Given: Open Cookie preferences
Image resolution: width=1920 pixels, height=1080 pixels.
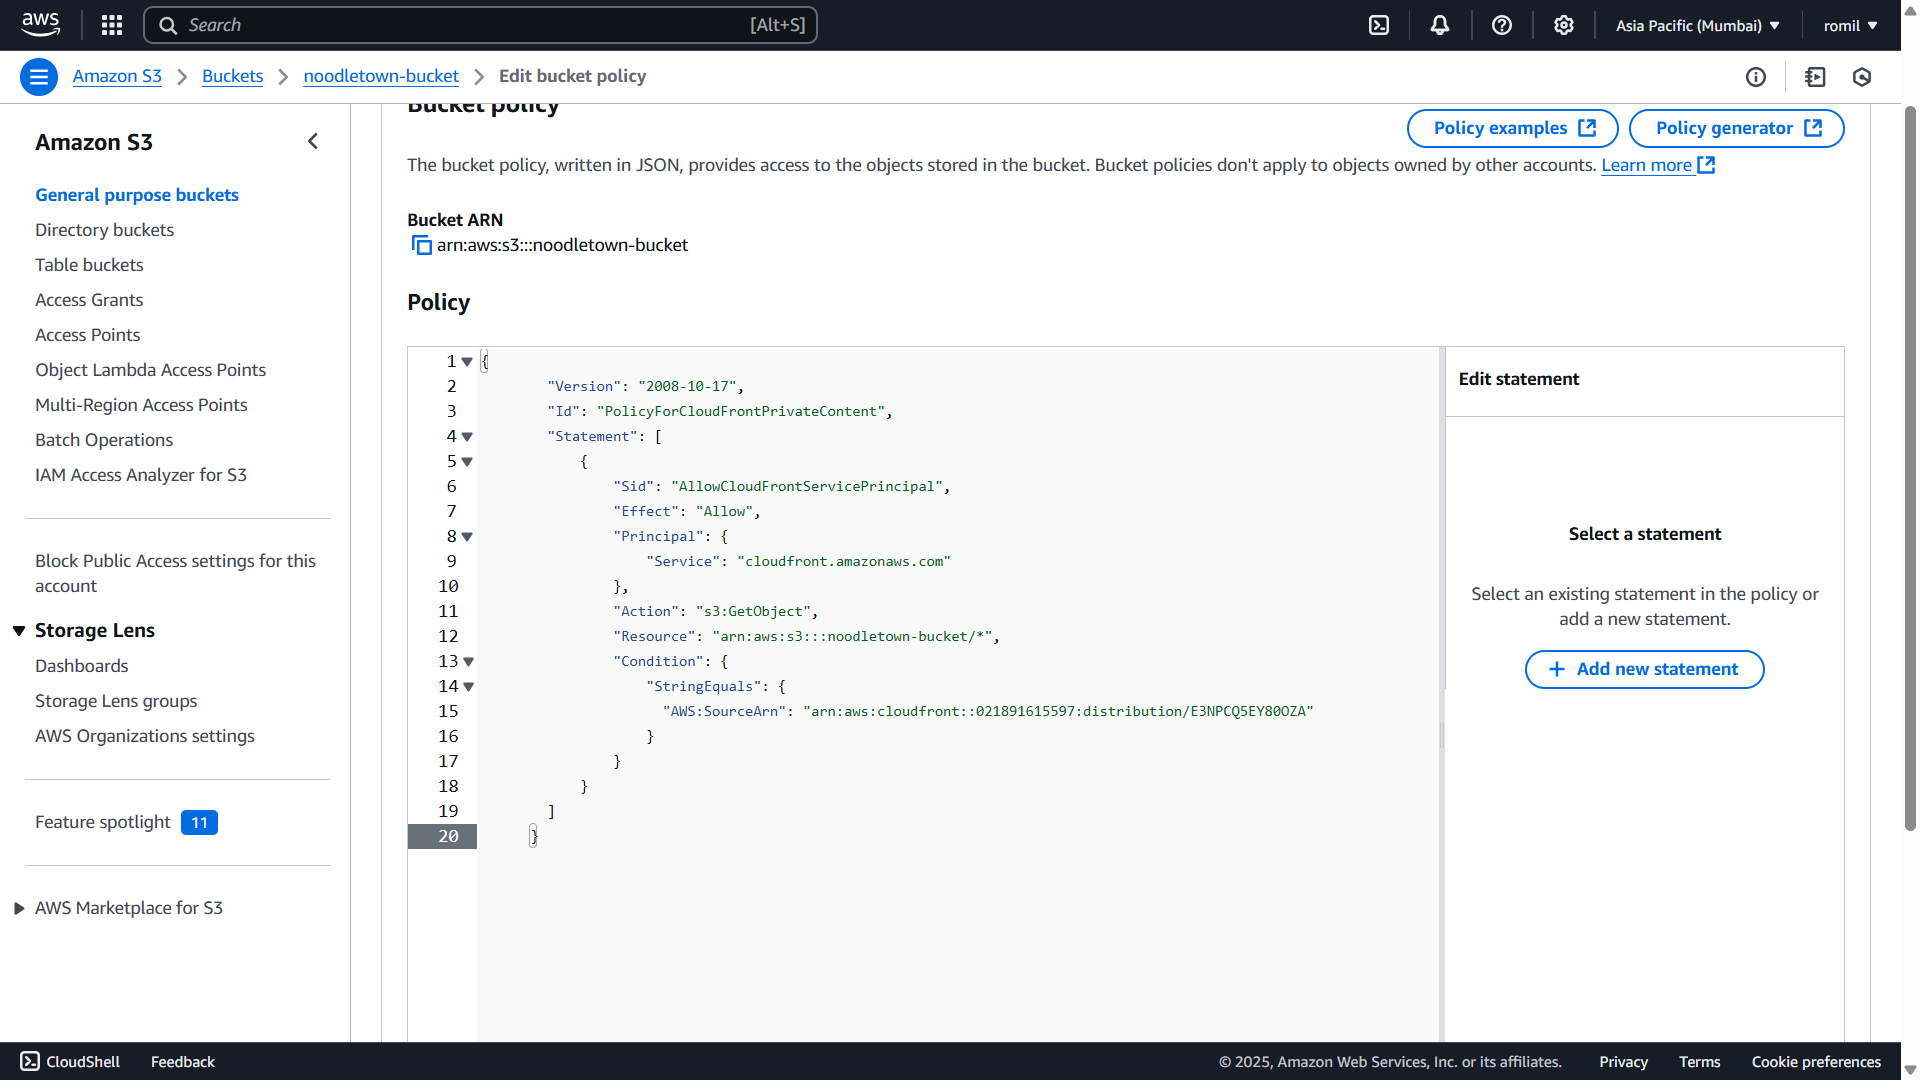Looking at the screenshot, I should click(x=1816, y=1061).
